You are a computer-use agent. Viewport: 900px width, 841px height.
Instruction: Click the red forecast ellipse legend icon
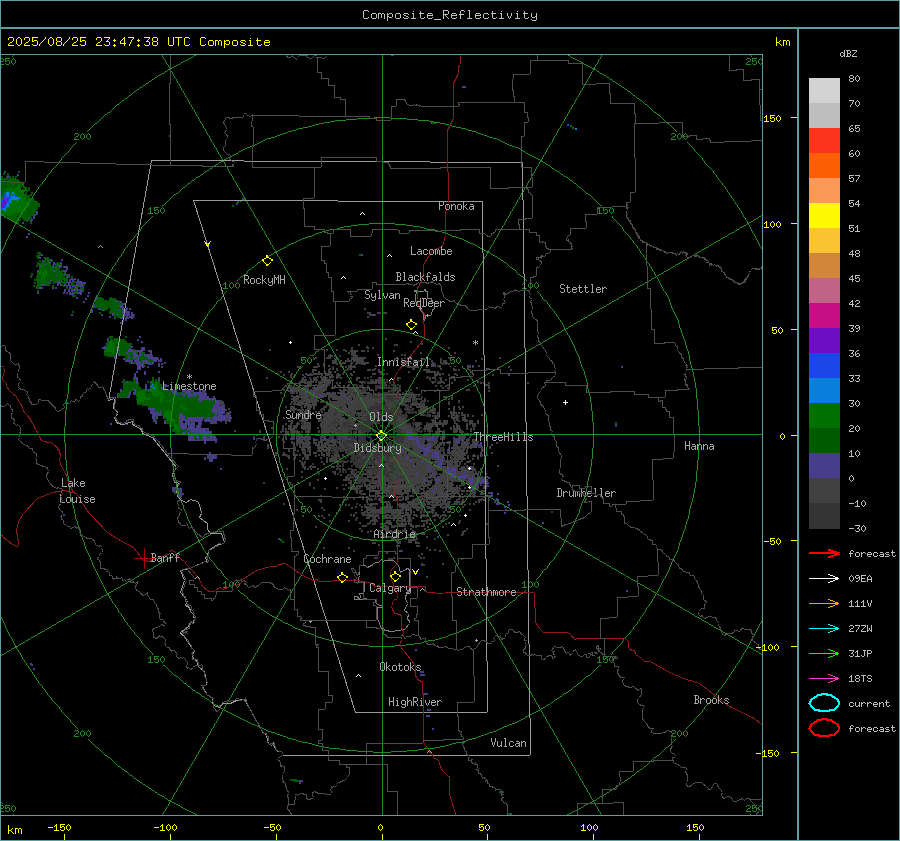click(824, 728)
